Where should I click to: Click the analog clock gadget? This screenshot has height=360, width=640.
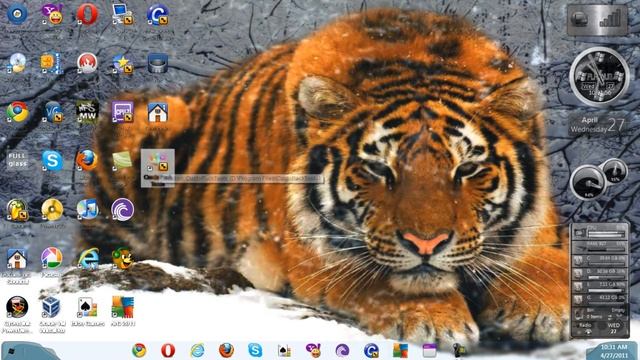(x=599, y=77)
